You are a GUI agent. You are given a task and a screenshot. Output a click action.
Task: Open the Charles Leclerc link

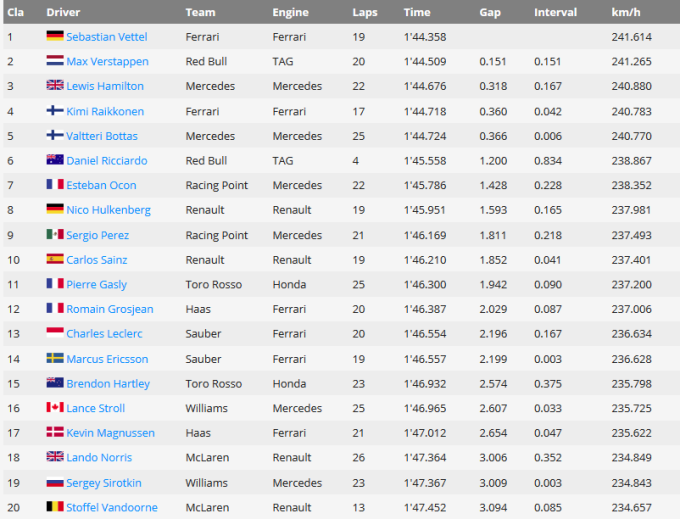coord(104,334)
